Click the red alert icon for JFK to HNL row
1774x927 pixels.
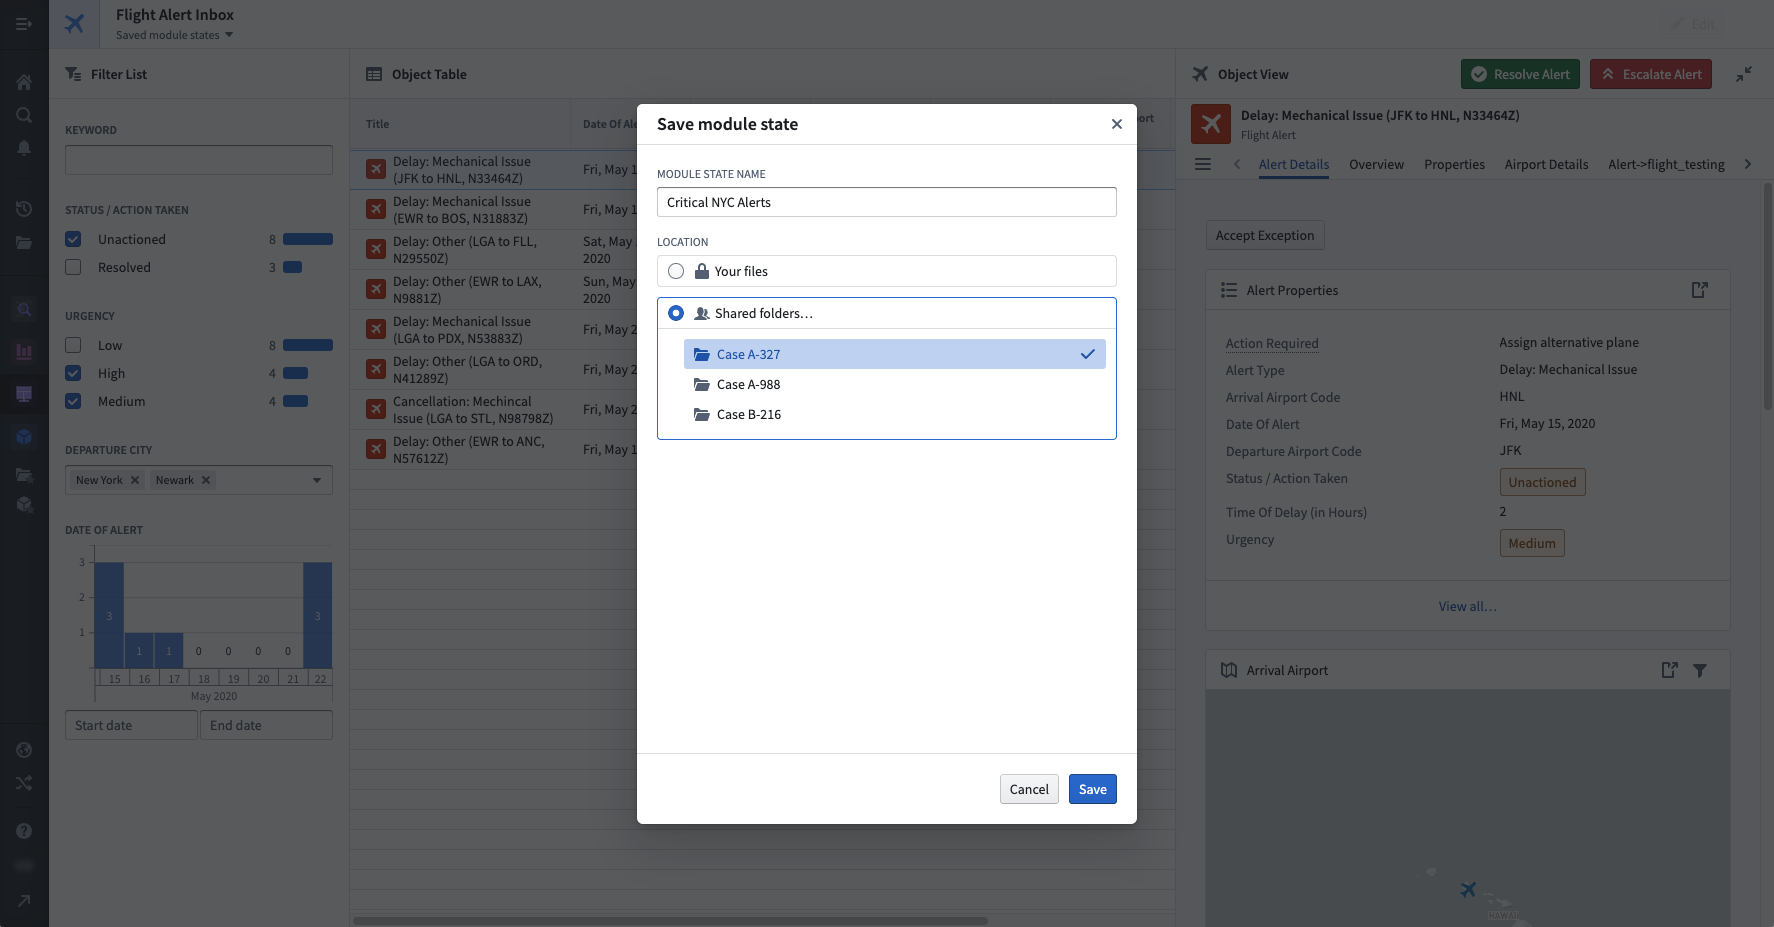tap(376, 169)
